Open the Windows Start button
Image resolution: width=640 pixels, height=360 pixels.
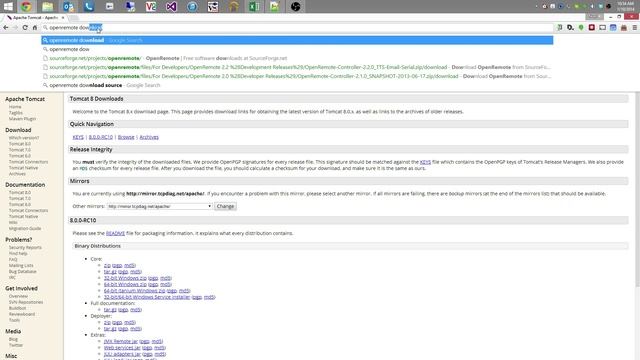click(8, 6)
